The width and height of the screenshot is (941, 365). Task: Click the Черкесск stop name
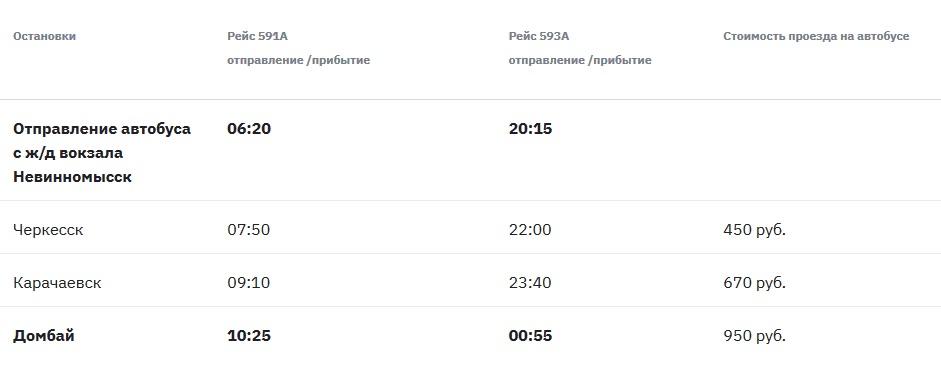pyautogui.click(x=48, y=230)
